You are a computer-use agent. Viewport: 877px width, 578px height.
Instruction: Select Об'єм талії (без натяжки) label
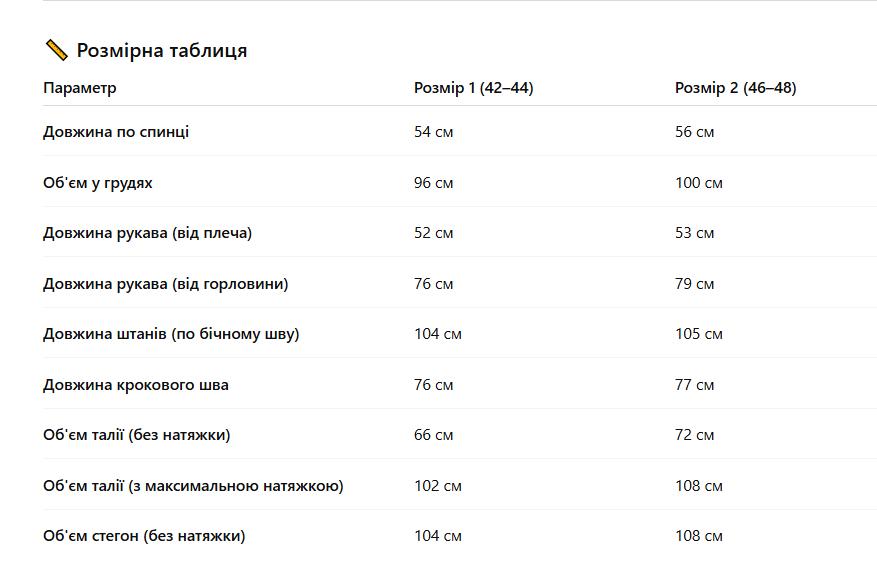tap(136, 435)
